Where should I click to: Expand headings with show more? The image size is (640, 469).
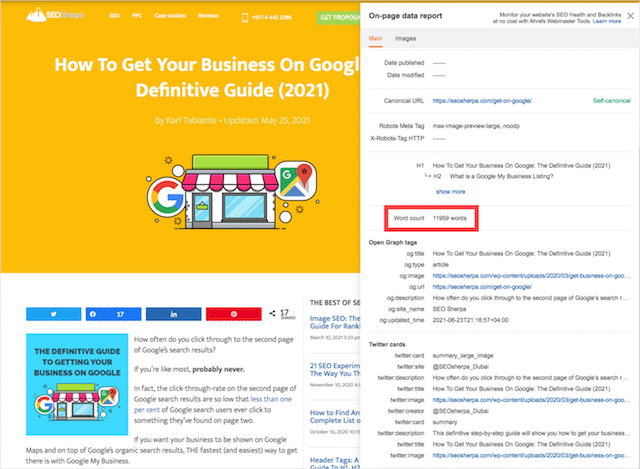(451, 192)
